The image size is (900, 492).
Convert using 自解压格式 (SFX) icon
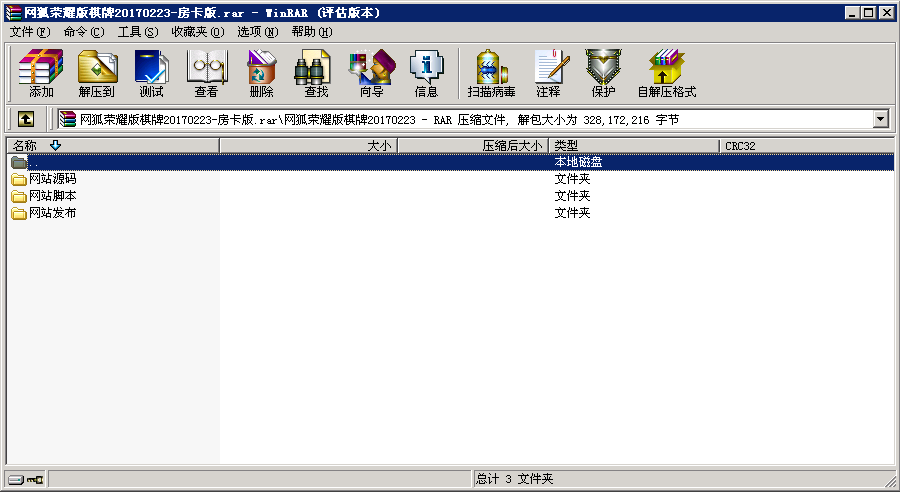(666, 74)
